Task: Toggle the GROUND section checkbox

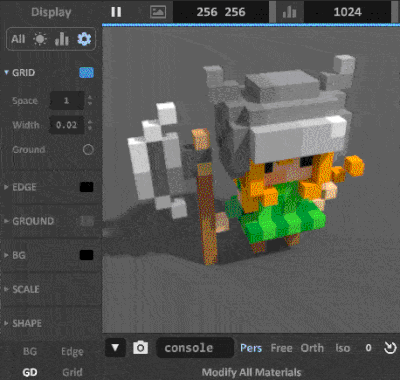Action: (x=87, y=221)
